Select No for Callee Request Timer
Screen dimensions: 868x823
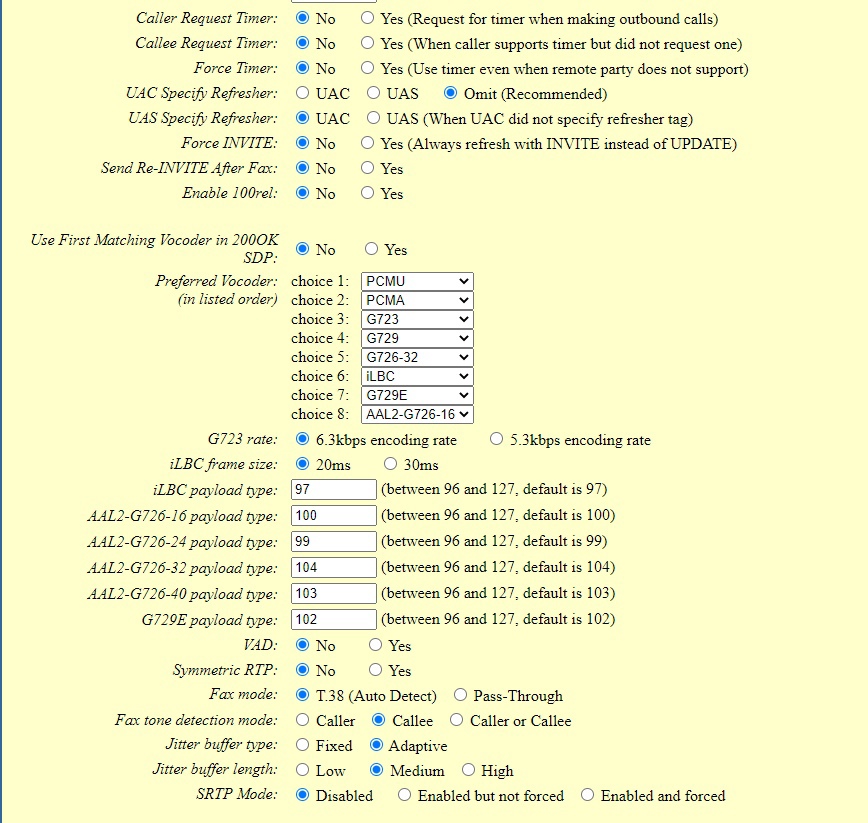click(x=302, y=43)
